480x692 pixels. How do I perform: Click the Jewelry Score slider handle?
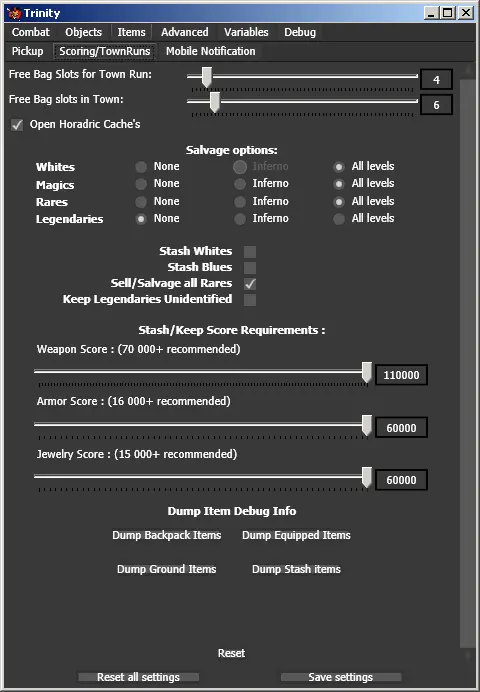[367, 478]
